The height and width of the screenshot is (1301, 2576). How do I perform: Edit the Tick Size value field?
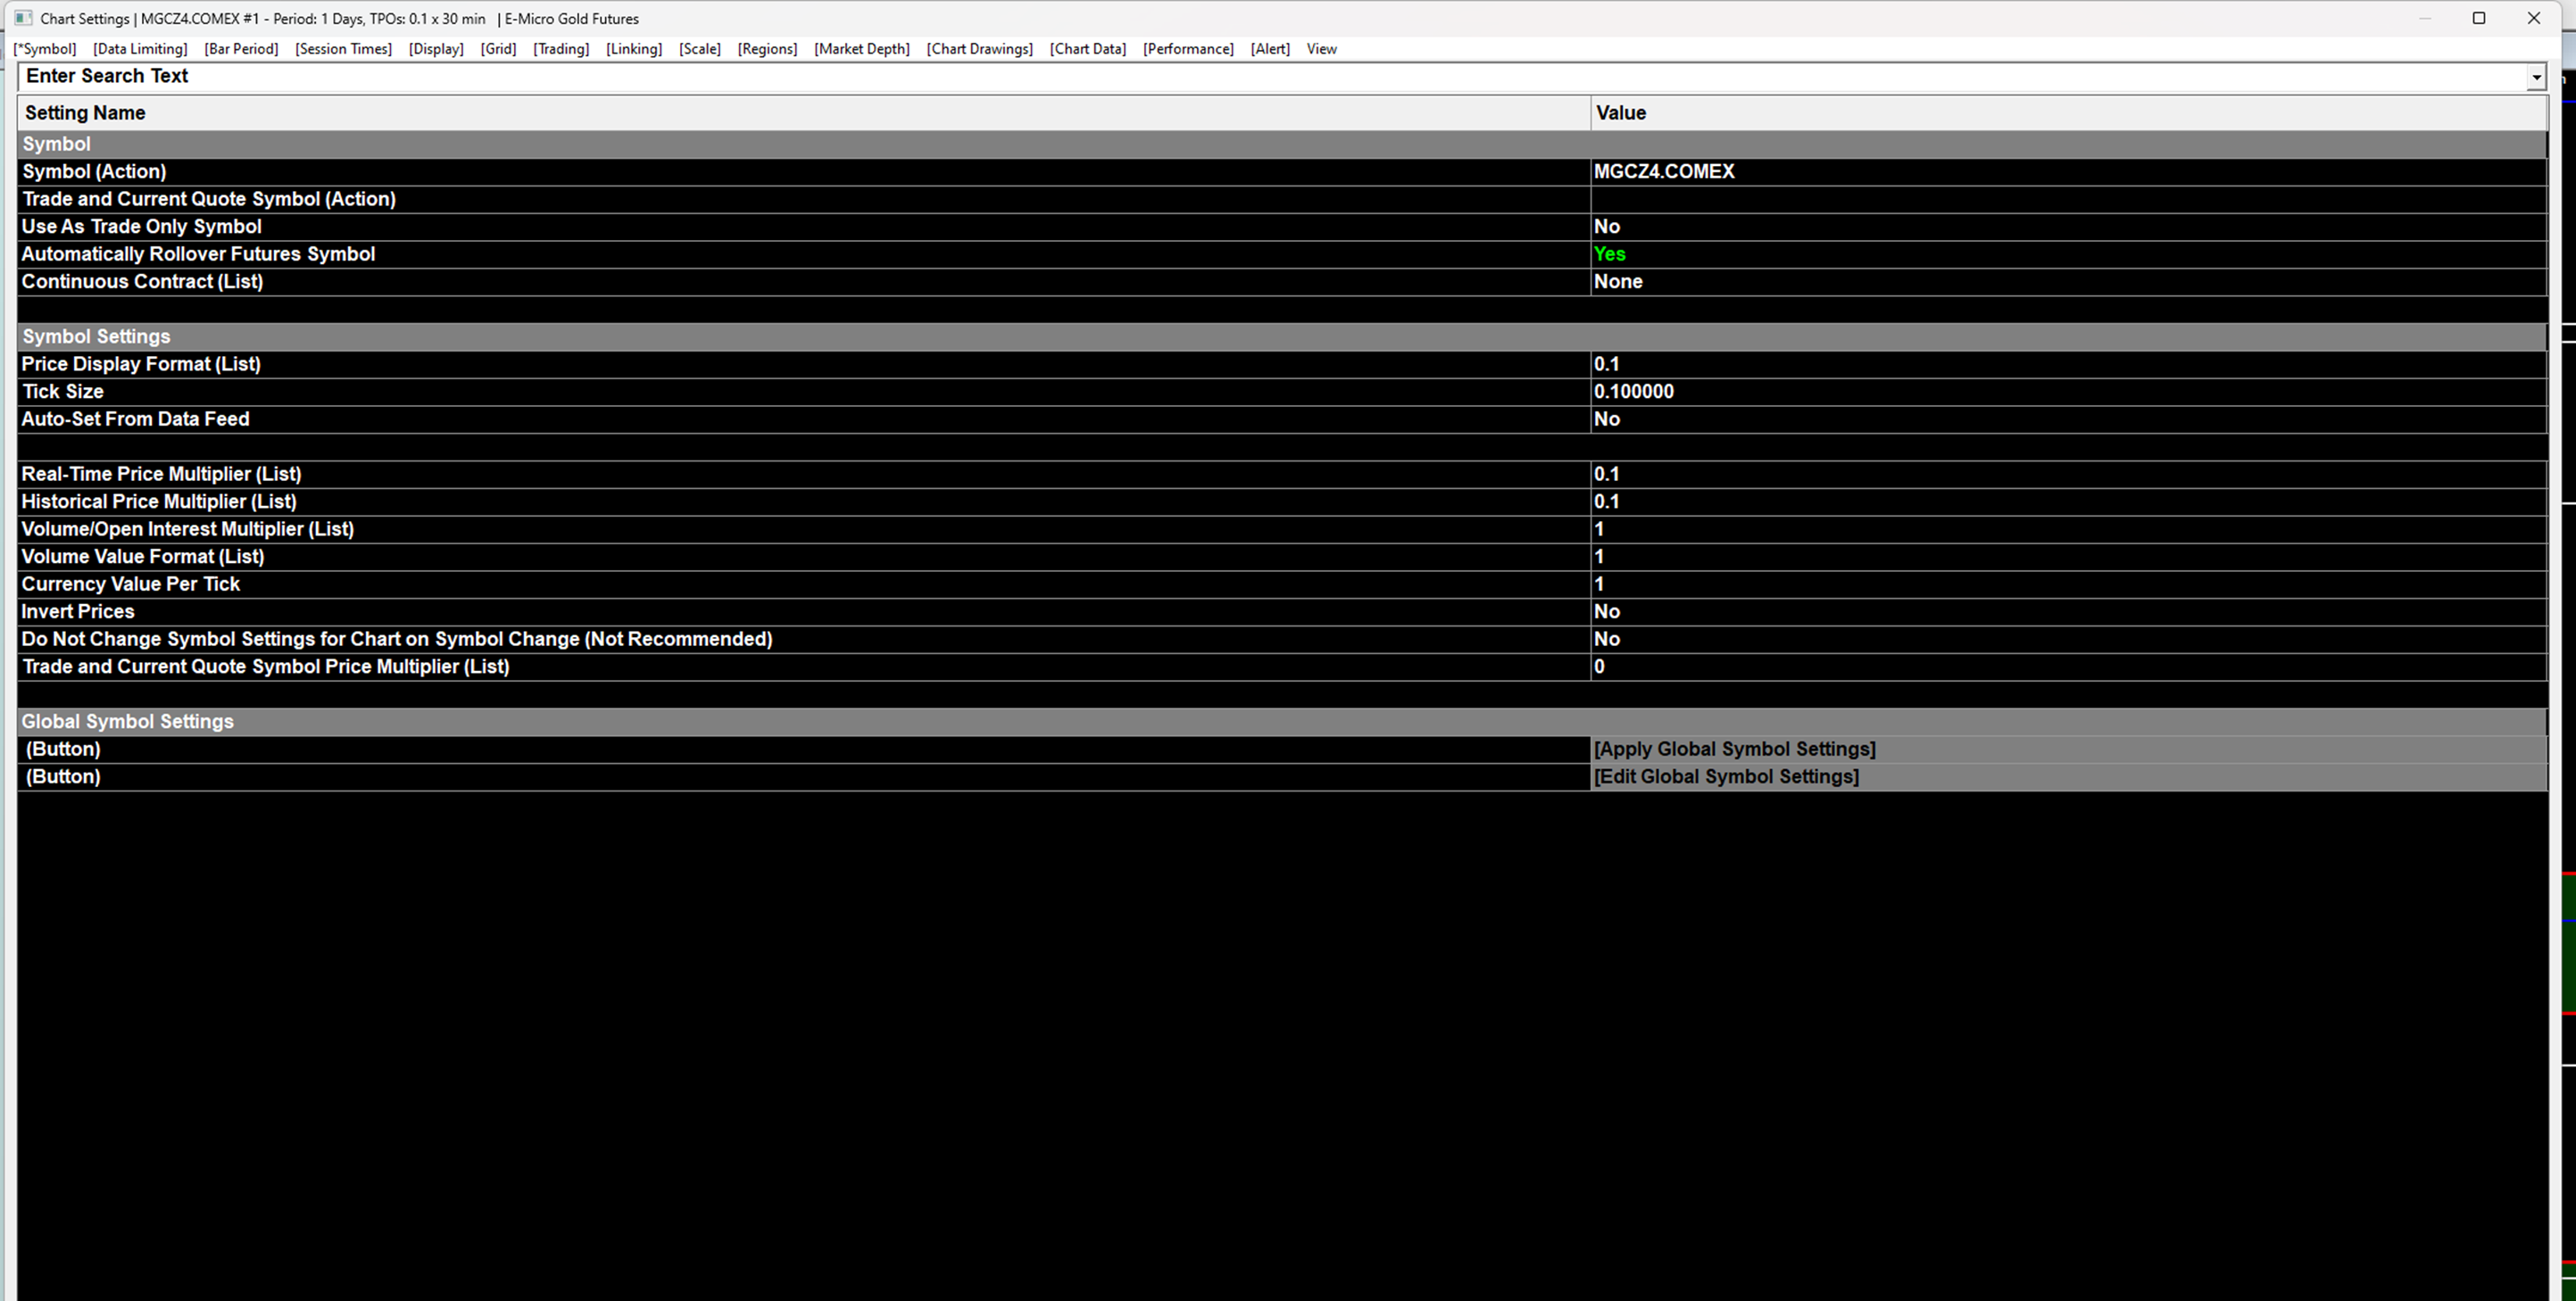[x=1633, y=392]
